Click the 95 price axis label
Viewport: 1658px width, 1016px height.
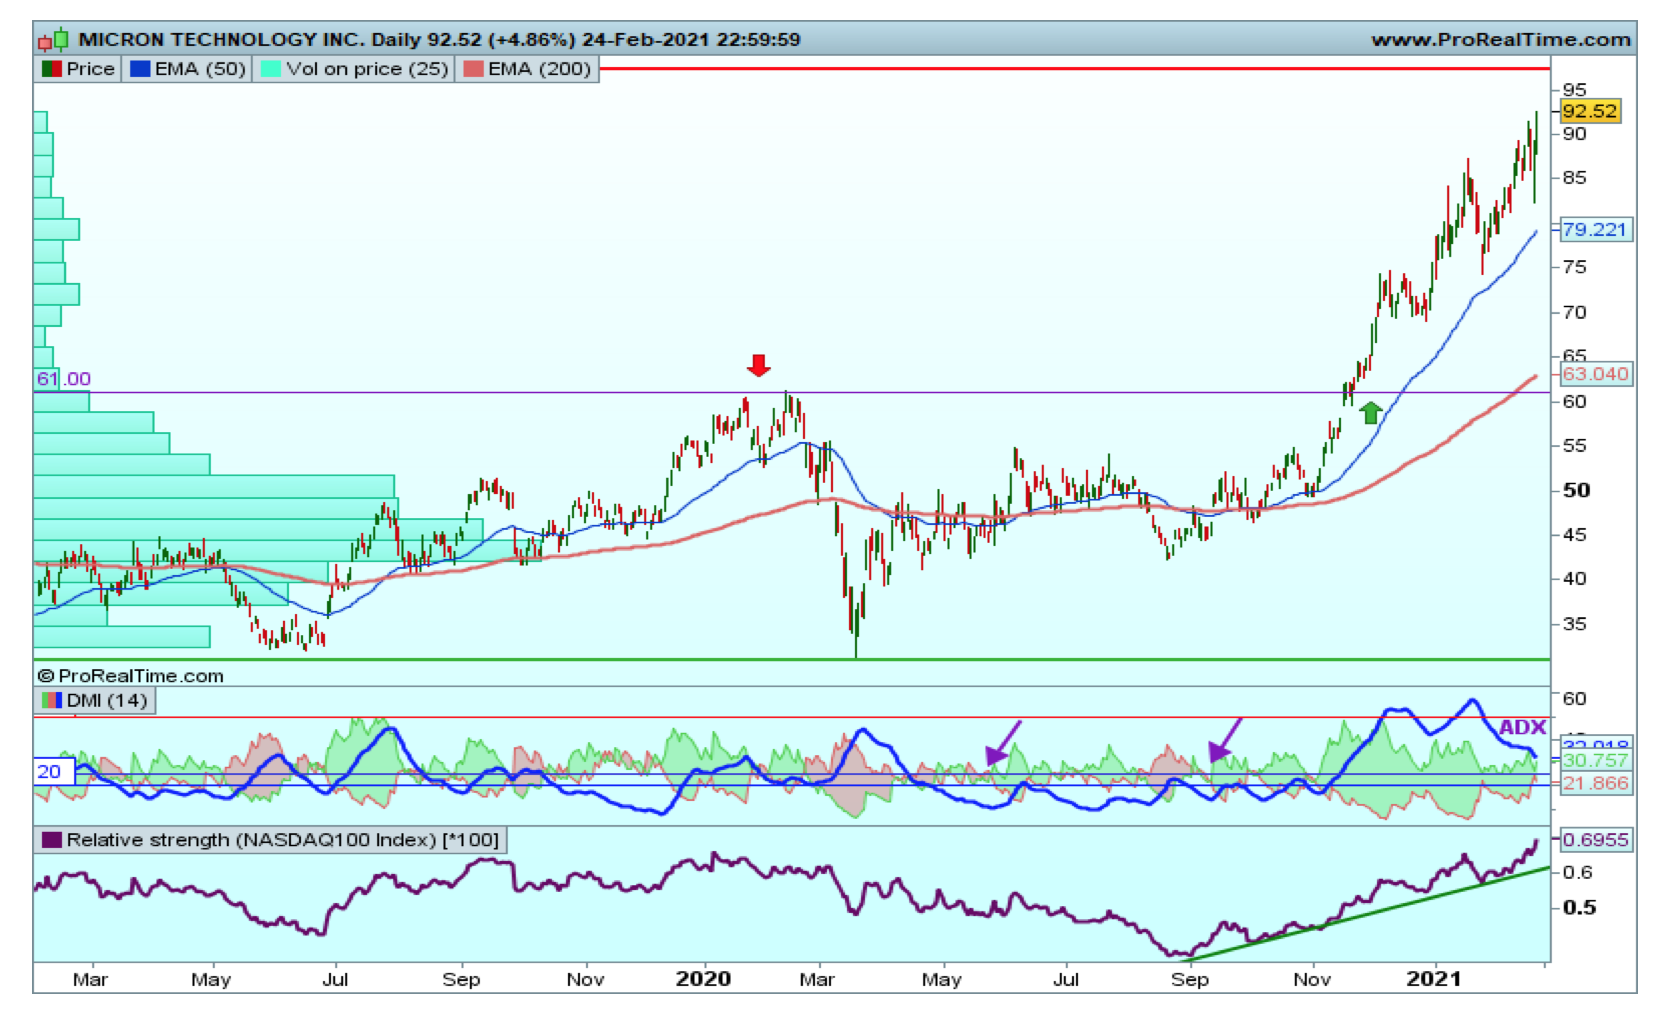[x=1574, y=90]
